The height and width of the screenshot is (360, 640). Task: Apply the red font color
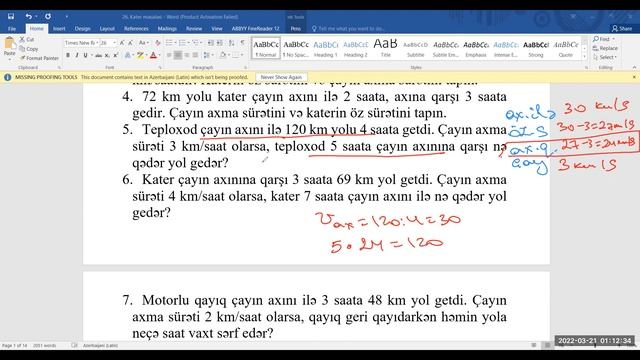153,55
